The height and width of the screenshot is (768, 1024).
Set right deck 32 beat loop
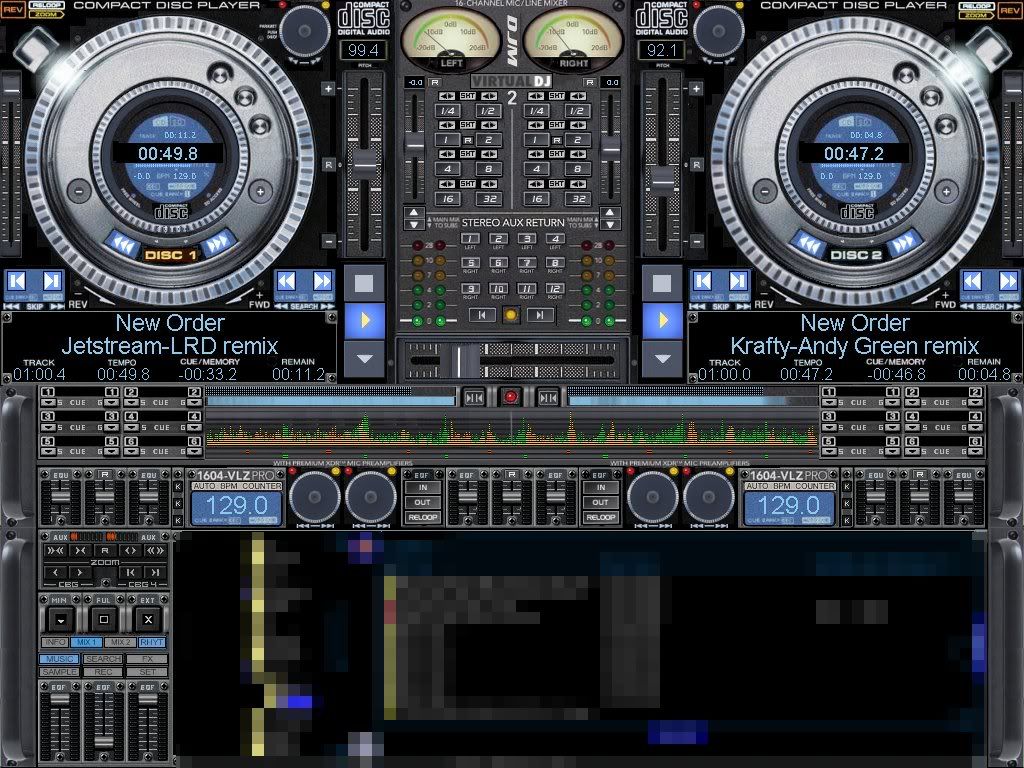click(578, 199)
